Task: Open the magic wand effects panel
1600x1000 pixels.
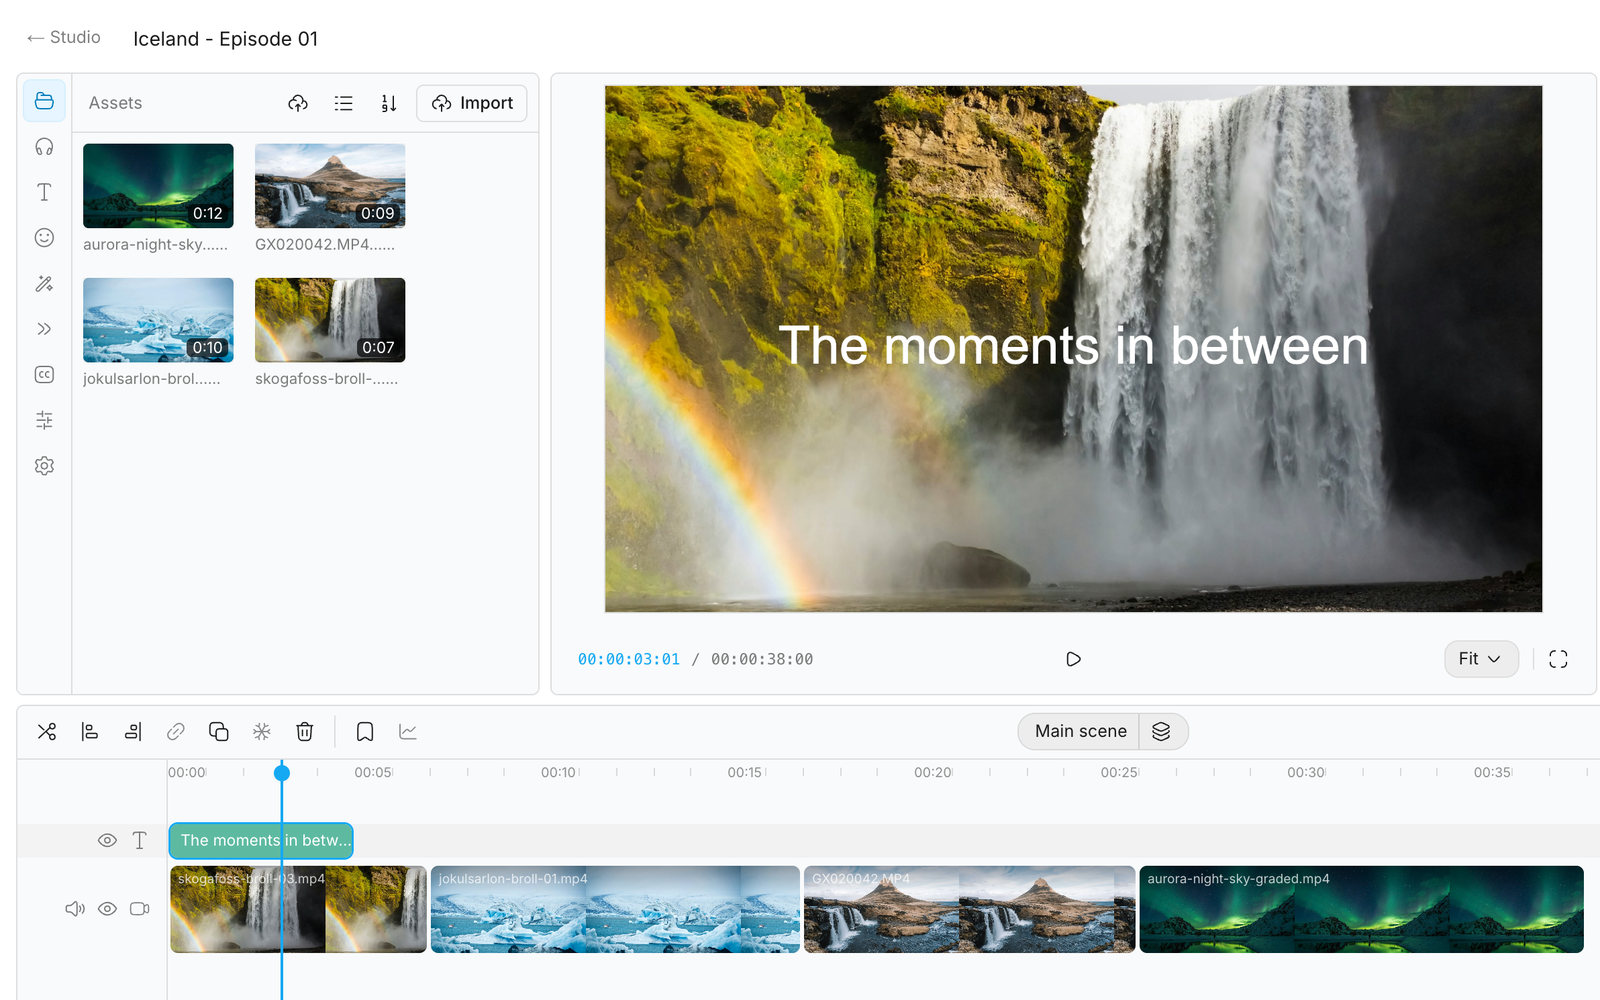Action: 44,284
